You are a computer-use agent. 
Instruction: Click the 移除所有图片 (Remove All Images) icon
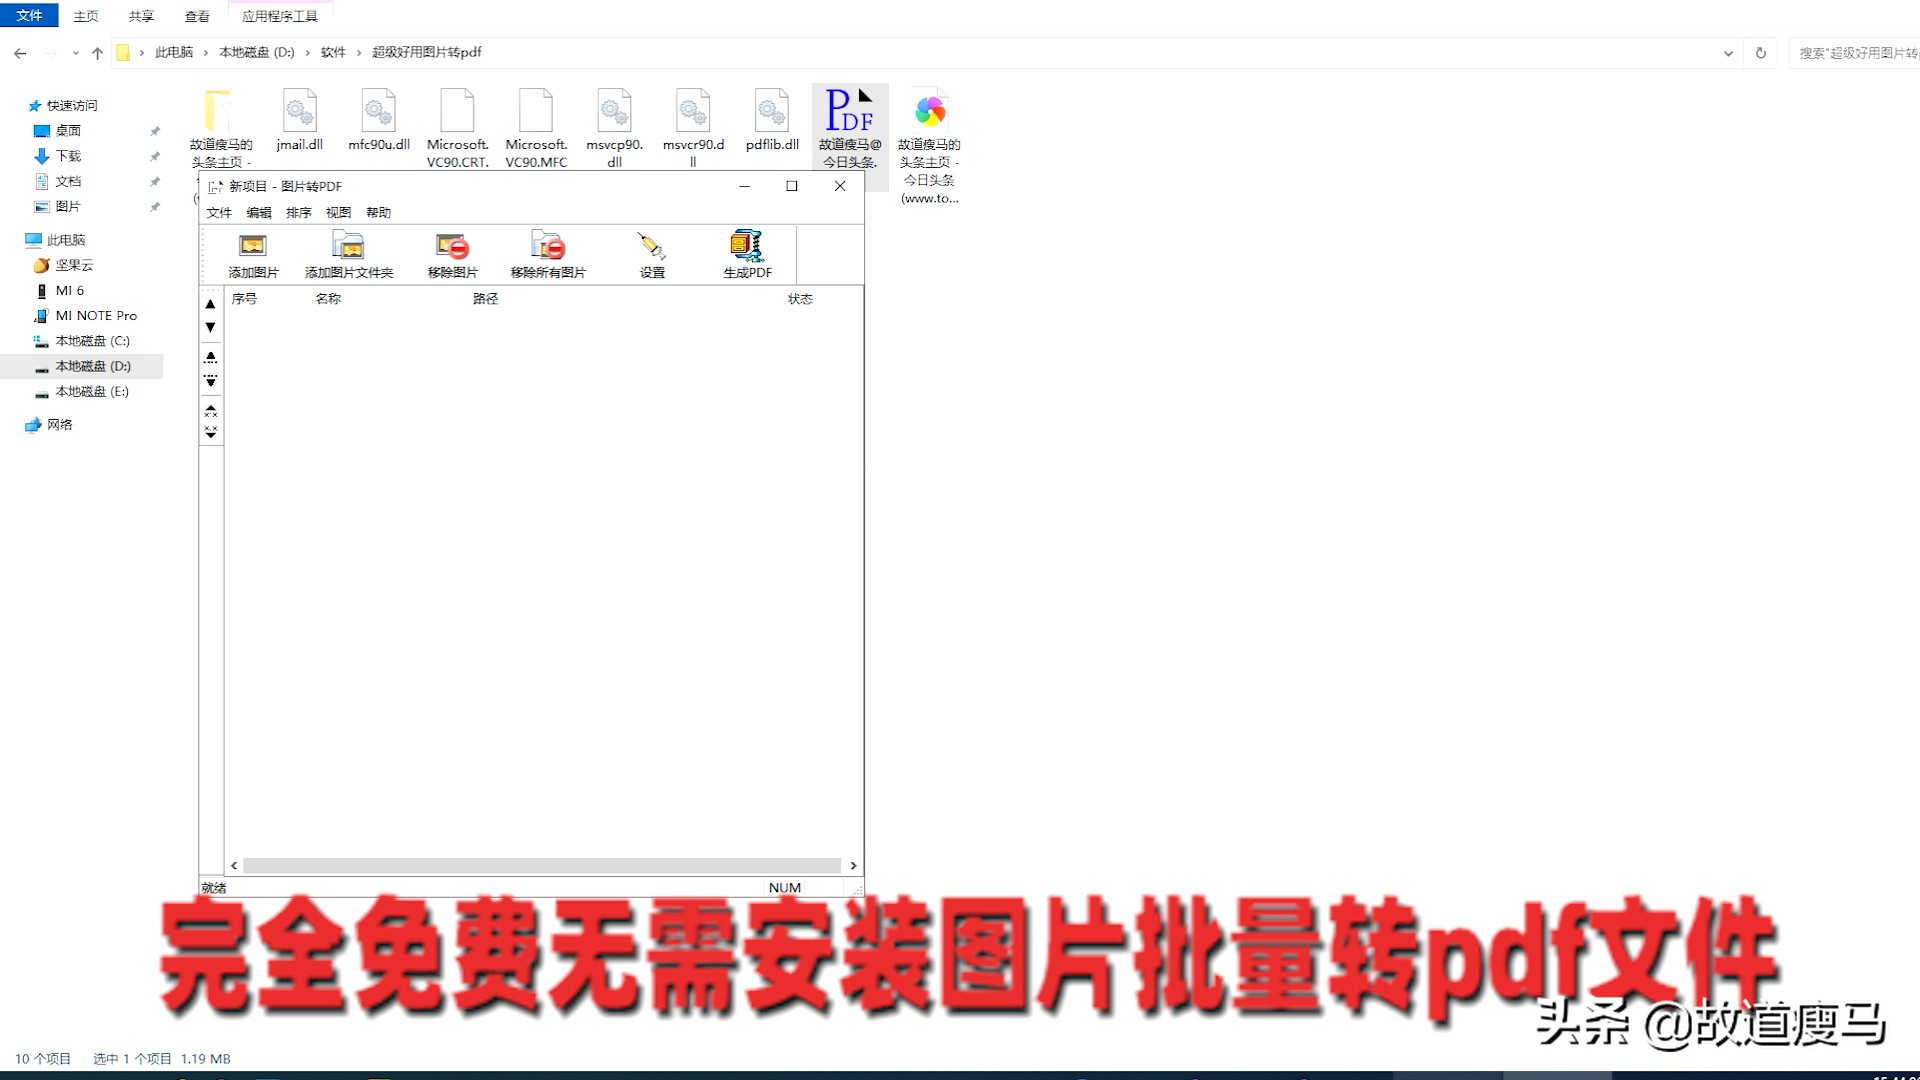[547, 252]
